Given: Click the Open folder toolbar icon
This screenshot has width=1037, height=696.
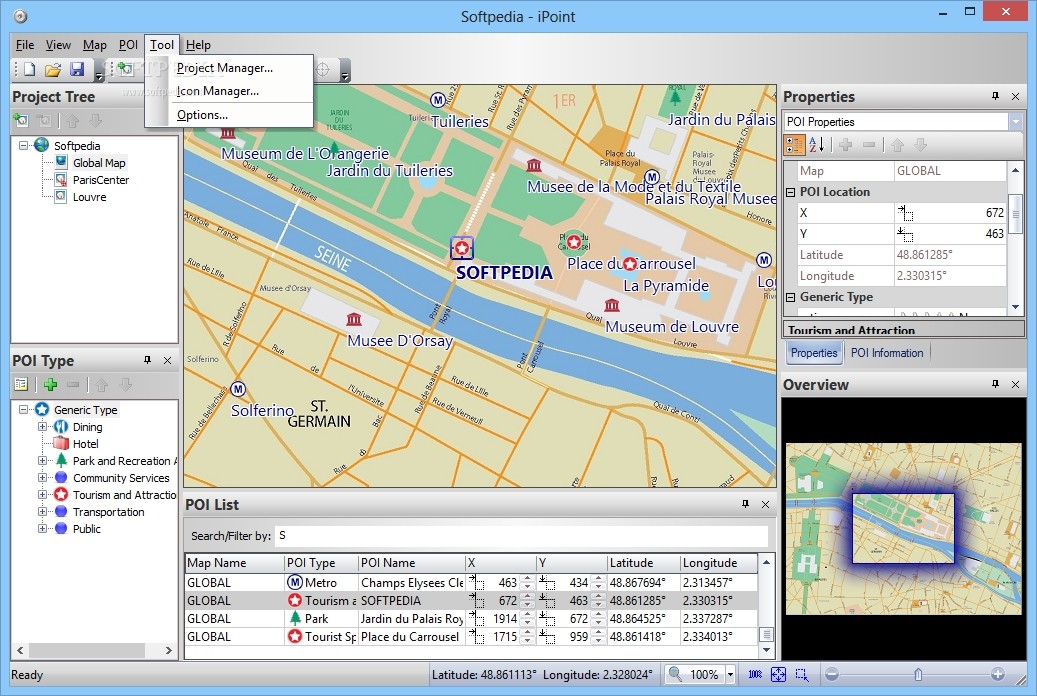Looking at the screenshot, I should tap(53, 70).
